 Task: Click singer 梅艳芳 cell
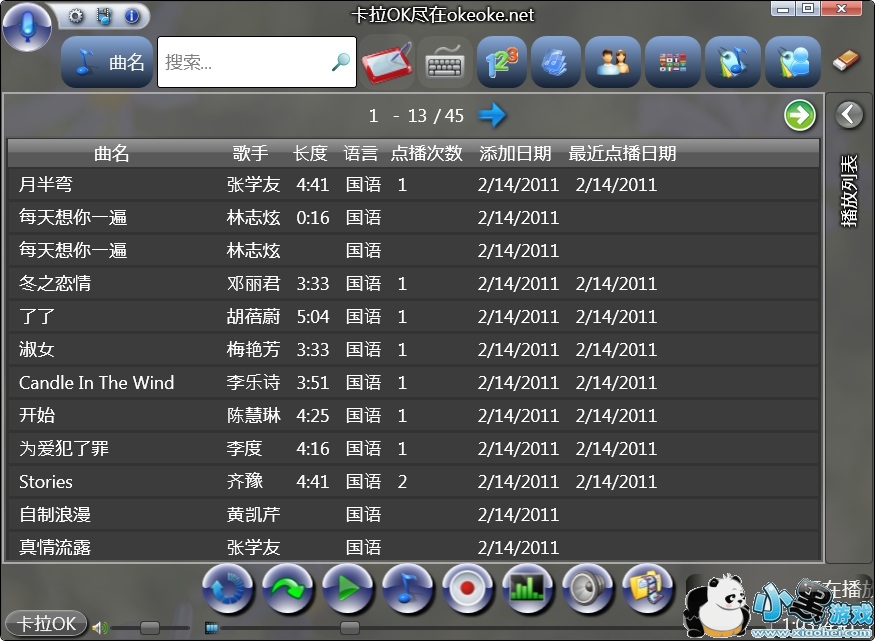(253, 349)
